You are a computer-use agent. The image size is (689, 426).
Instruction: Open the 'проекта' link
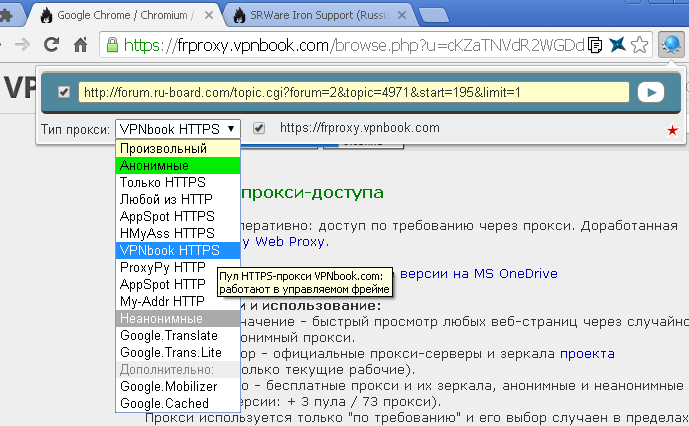[587, 353]
